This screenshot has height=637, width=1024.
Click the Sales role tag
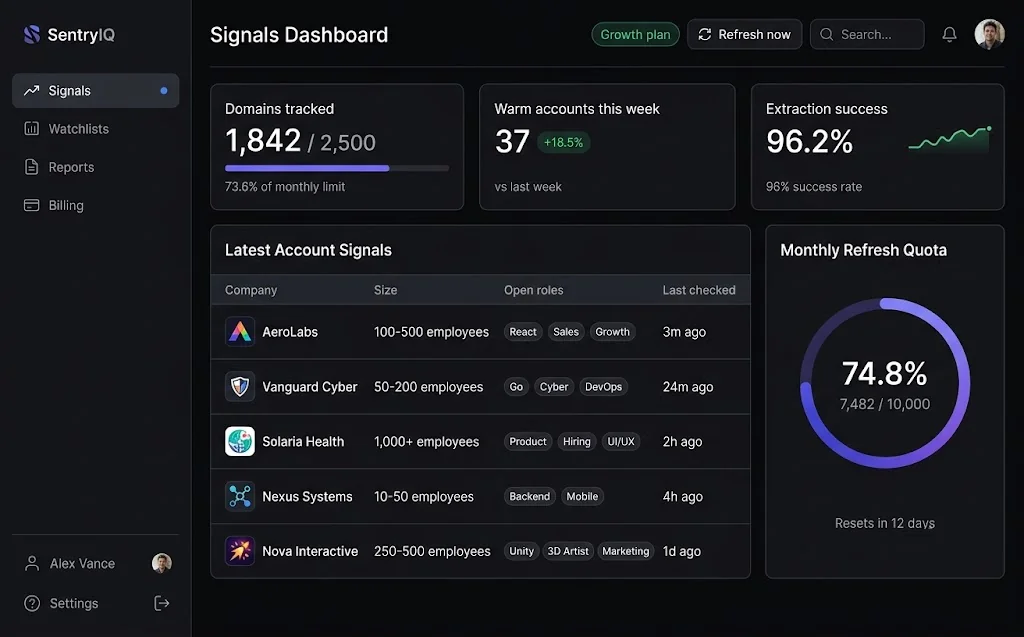[566, 332]
